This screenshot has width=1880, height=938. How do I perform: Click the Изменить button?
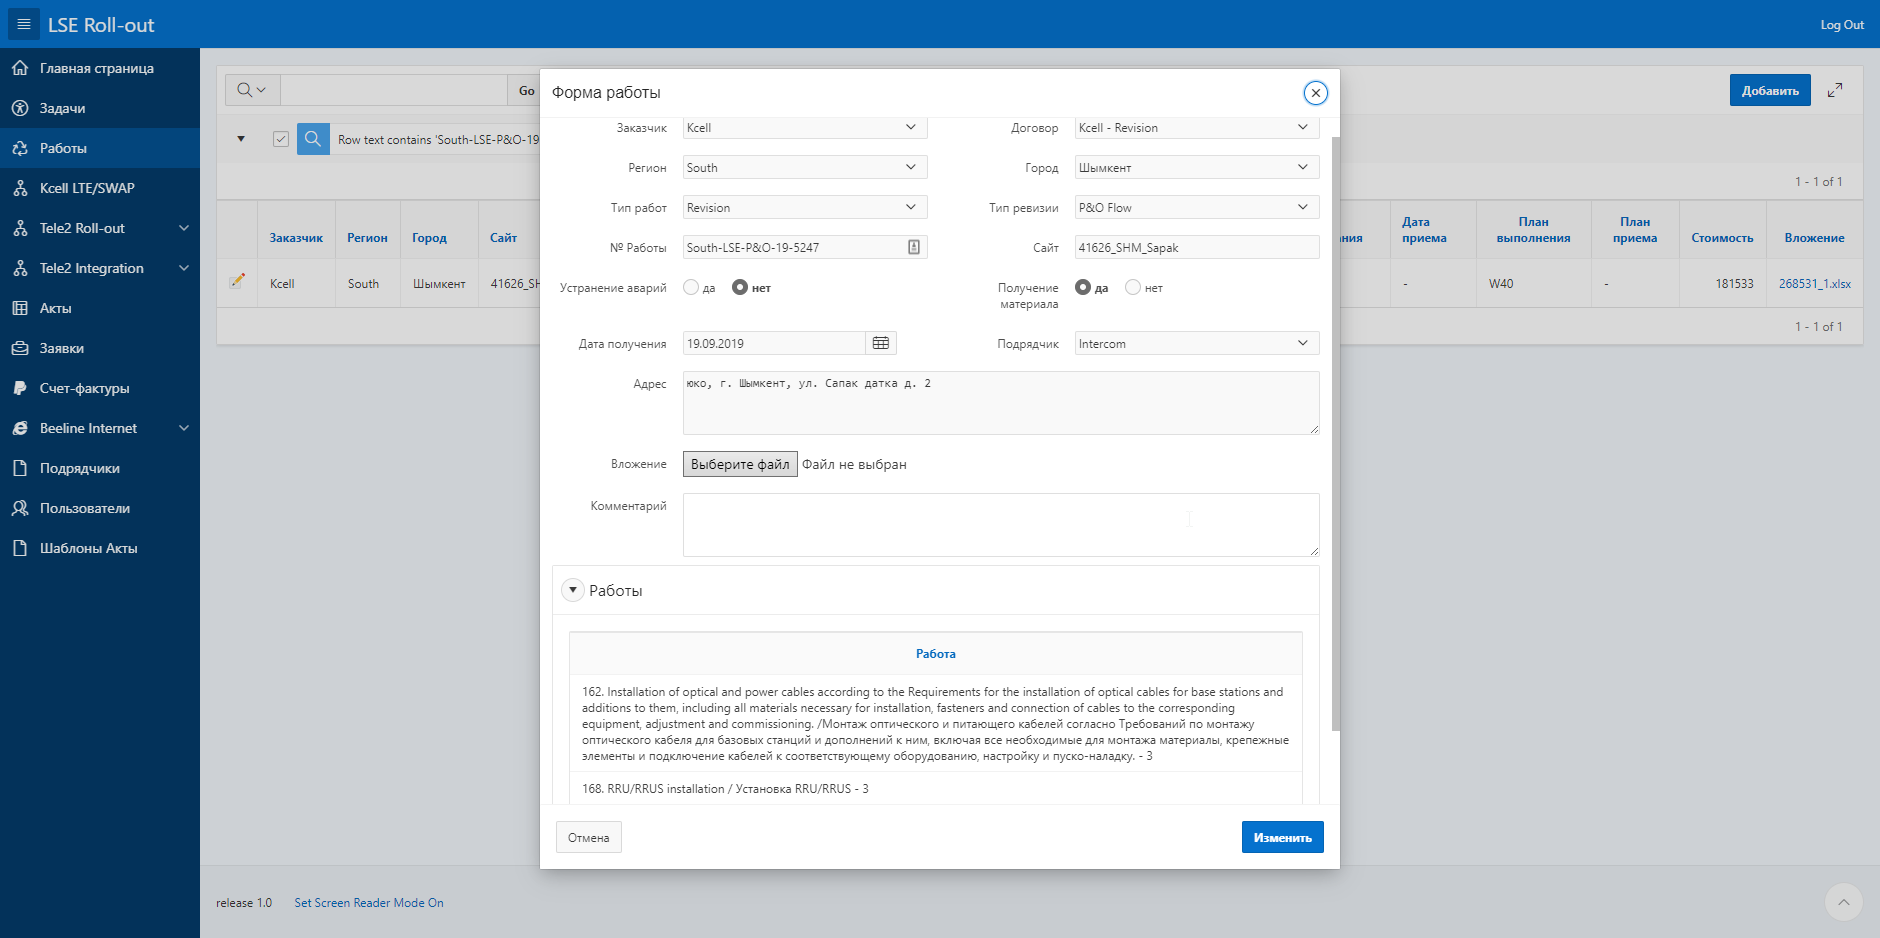(x=1282, y=837)
